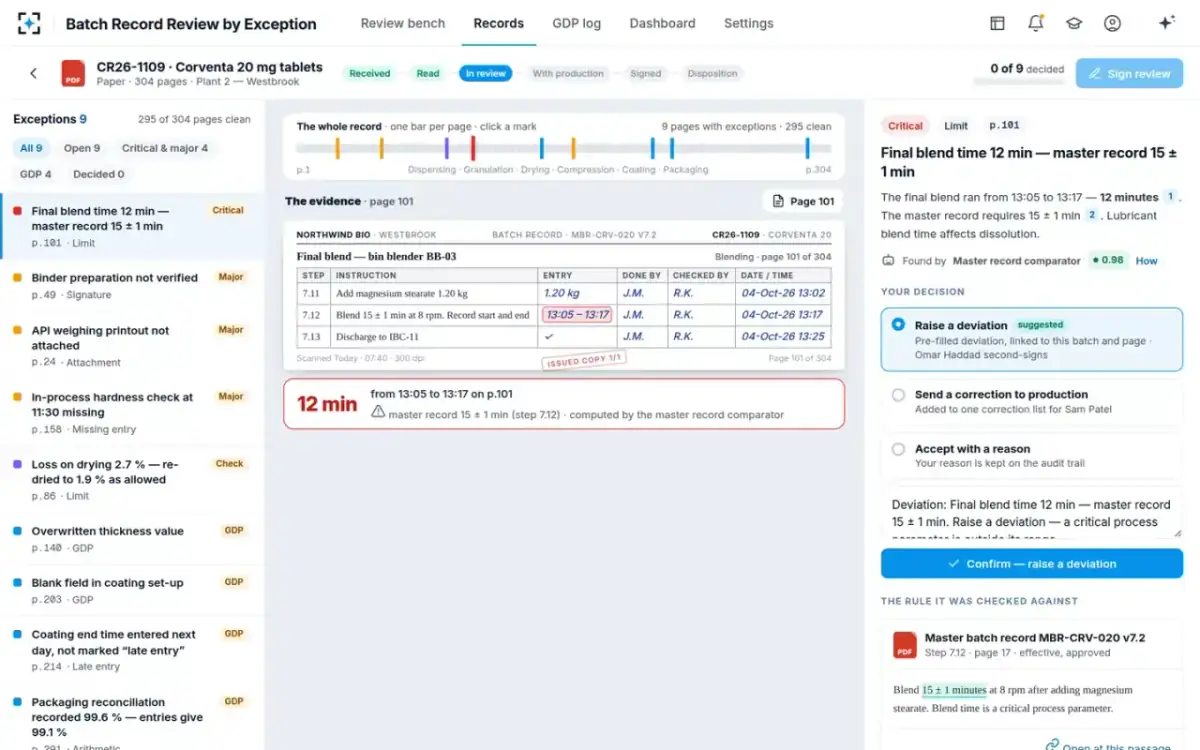The height and width of the screenshot is (750, 1200).
Task: Click highlighted entry 13:05 – 13:17
Action: tap(576, 314)
